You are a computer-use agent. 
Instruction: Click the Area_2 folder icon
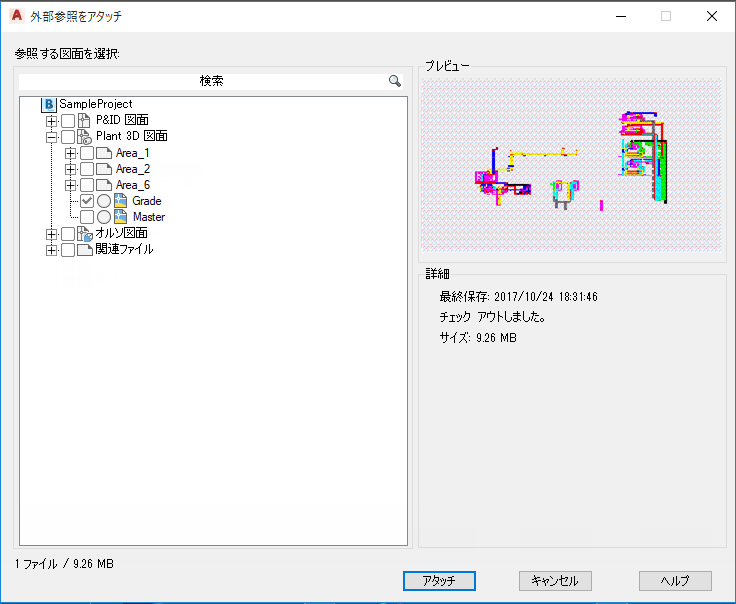coord(104,169)
